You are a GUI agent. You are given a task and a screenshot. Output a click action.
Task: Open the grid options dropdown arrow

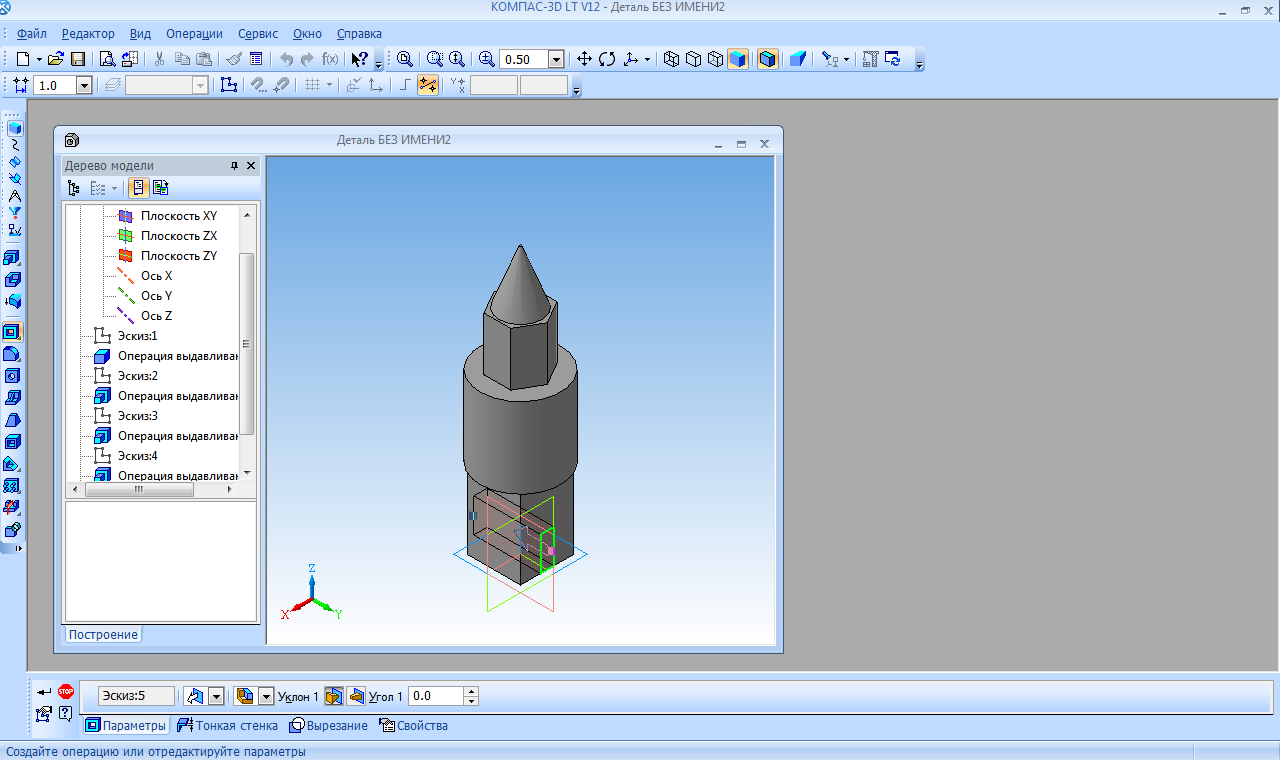click(328, 85)
